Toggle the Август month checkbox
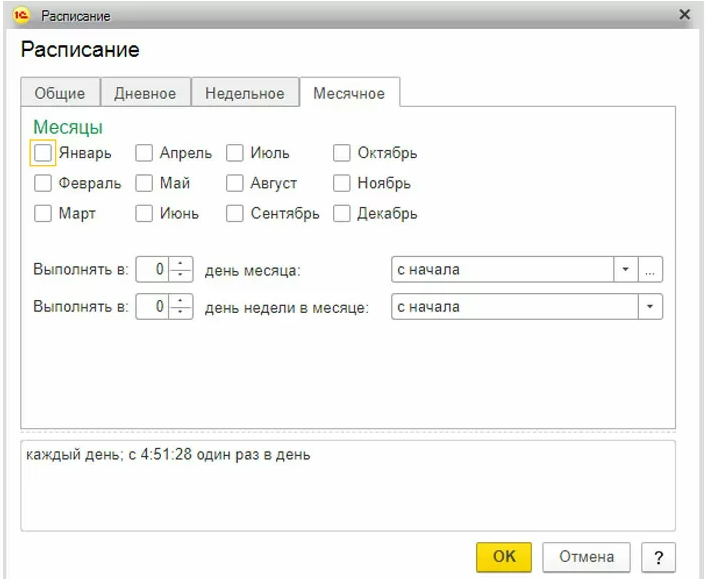 coord(235,183)
